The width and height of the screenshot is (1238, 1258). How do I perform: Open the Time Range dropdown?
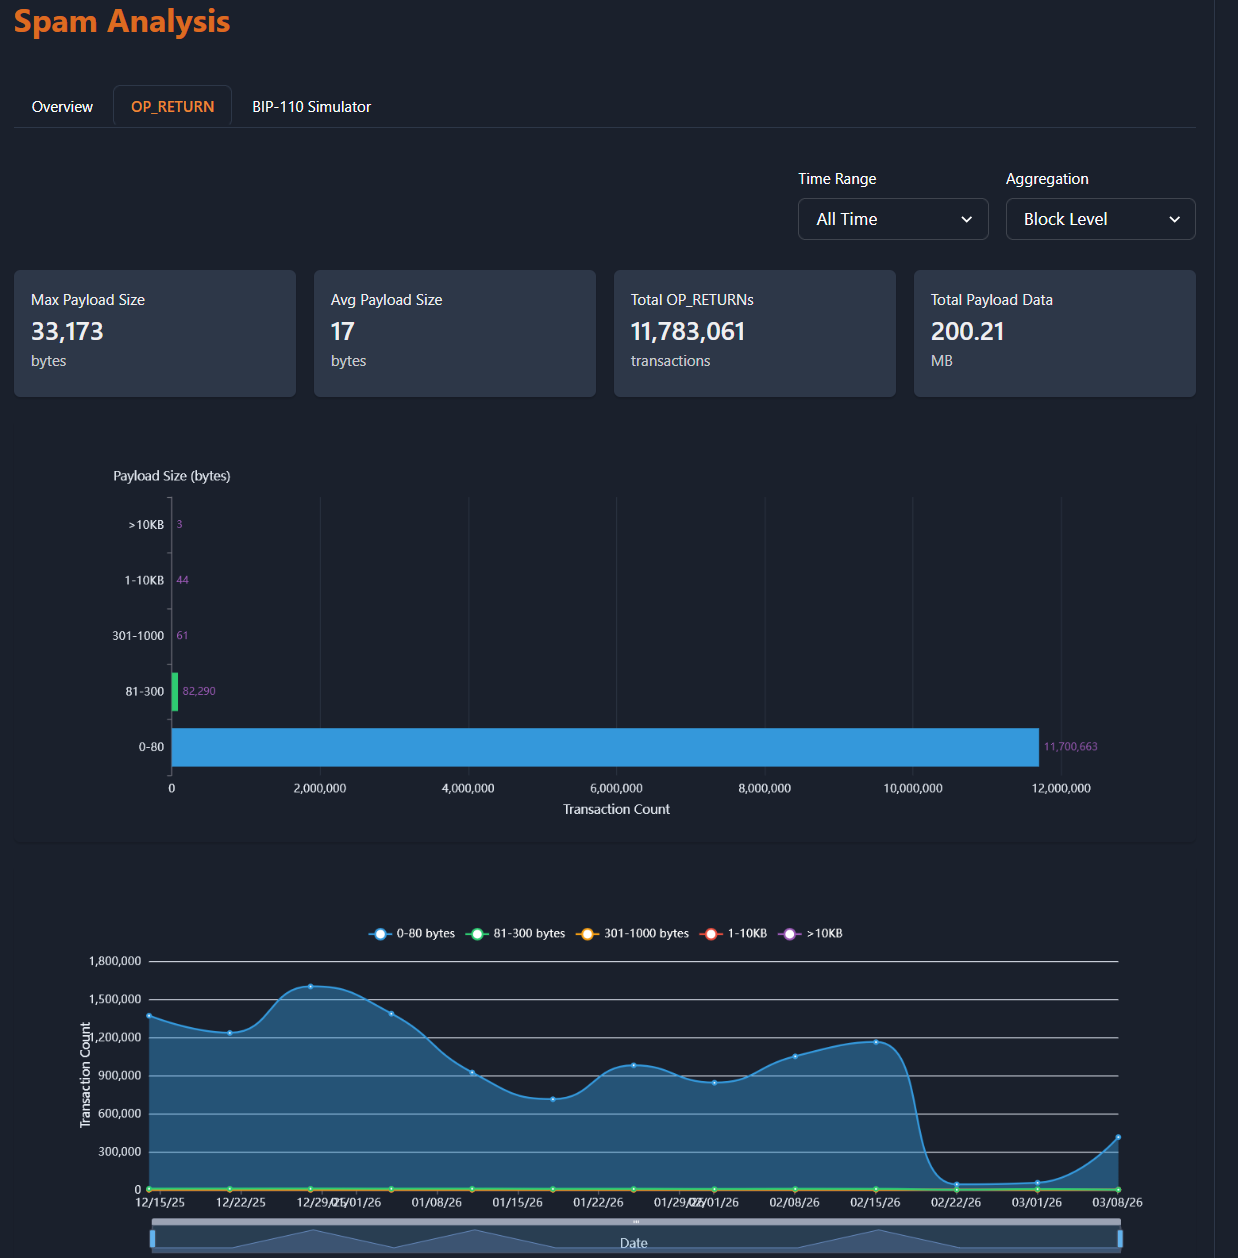892,219
